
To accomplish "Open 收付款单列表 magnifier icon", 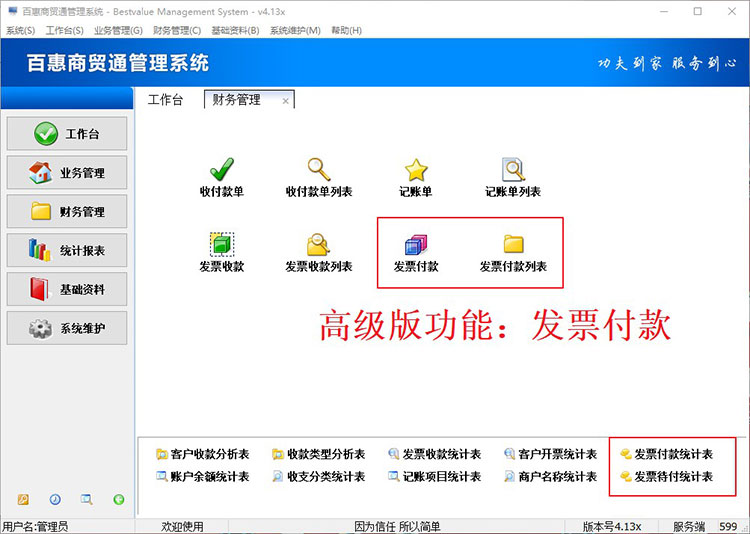I will point(319,169).
